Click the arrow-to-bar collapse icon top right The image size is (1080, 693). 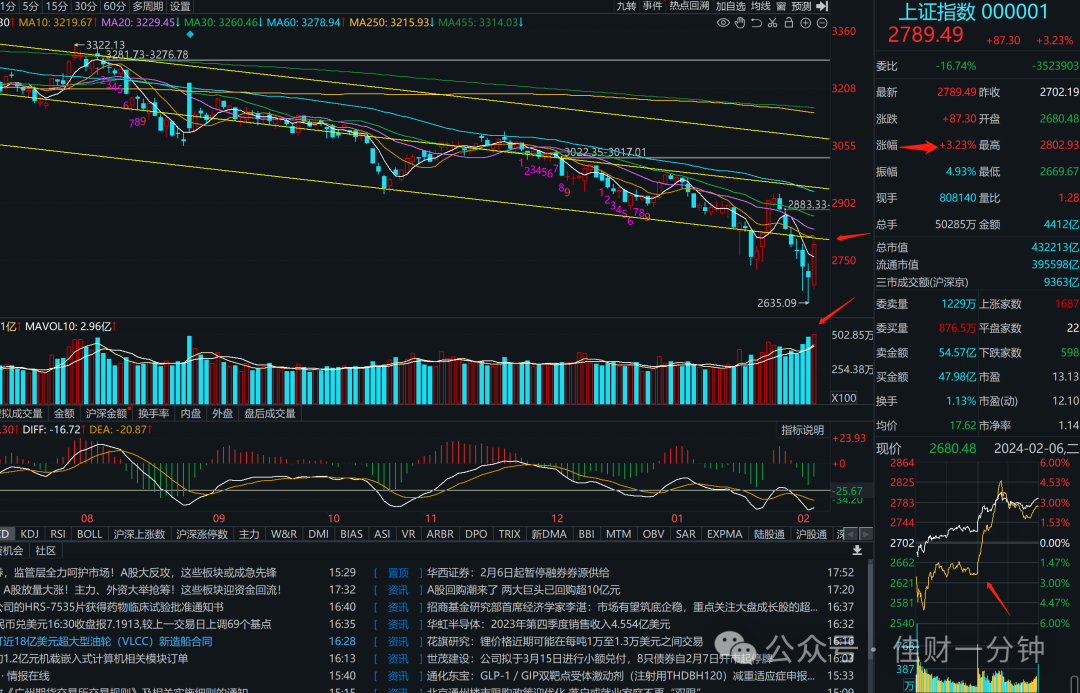point(822,6)
